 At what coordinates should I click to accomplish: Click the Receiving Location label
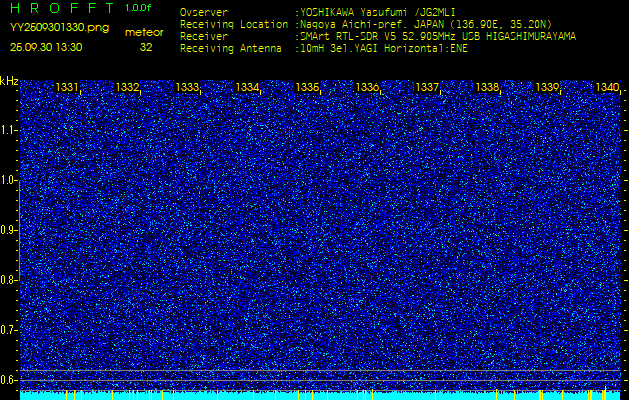pyautogui.click(x=234, y=25)
